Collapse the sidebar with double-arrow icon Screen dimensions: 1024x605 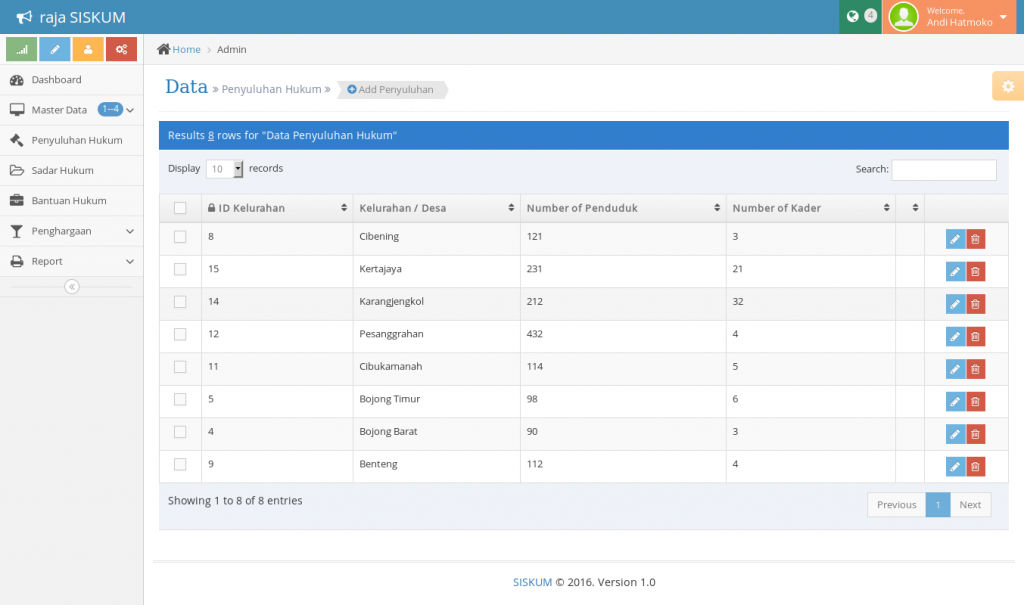71,287
